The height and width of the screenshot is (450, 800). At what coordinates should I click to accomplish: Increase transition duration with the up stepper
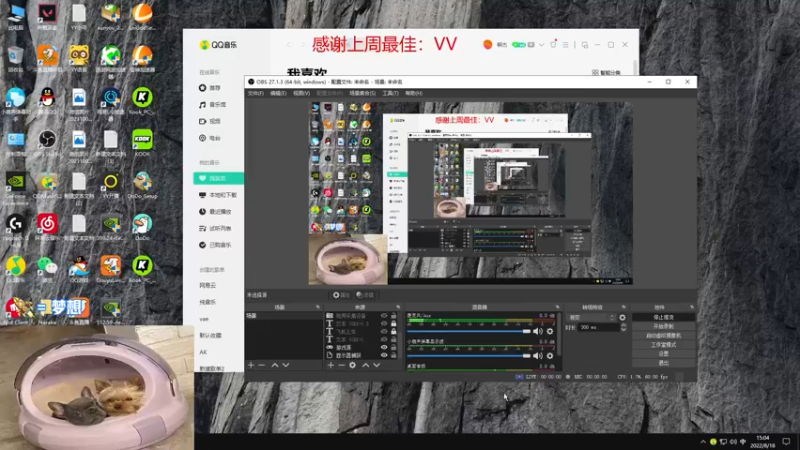[x=623, y=325]
